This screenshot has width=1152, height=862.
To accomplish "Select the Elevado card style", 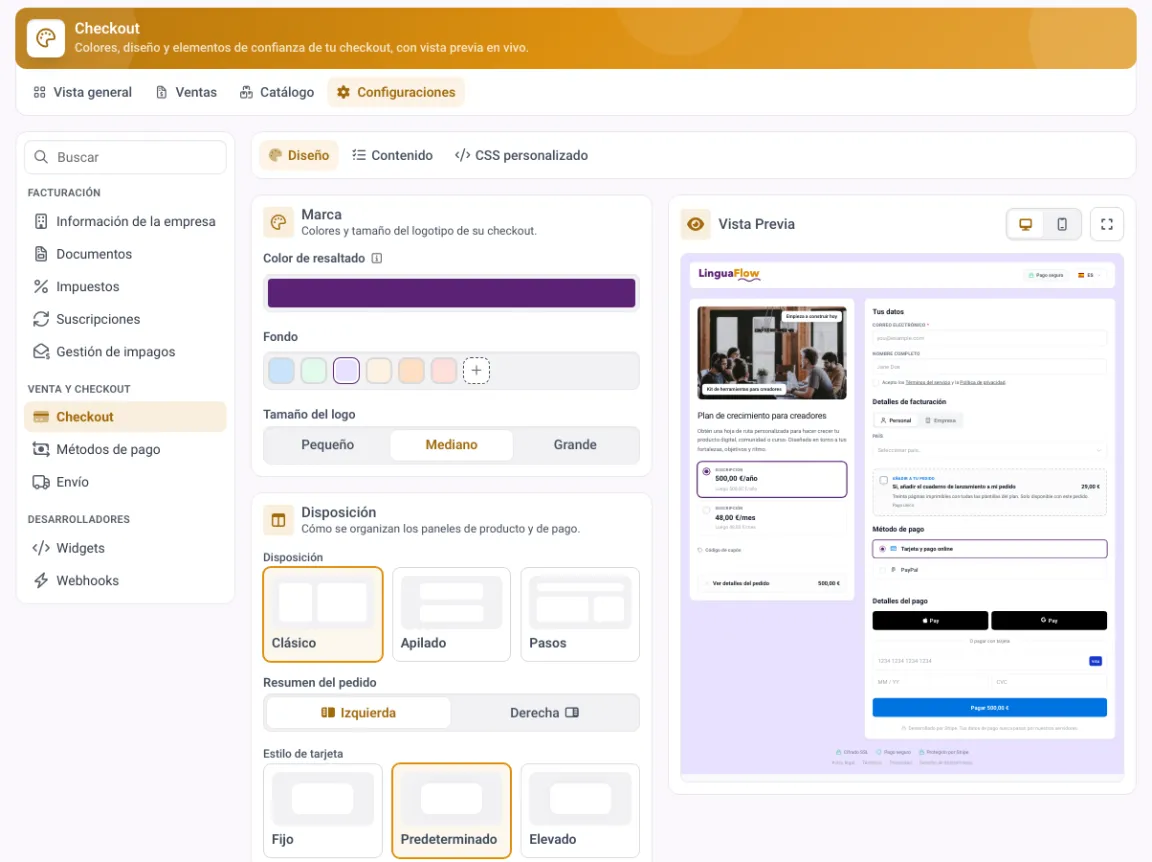I will coord(580,811).
